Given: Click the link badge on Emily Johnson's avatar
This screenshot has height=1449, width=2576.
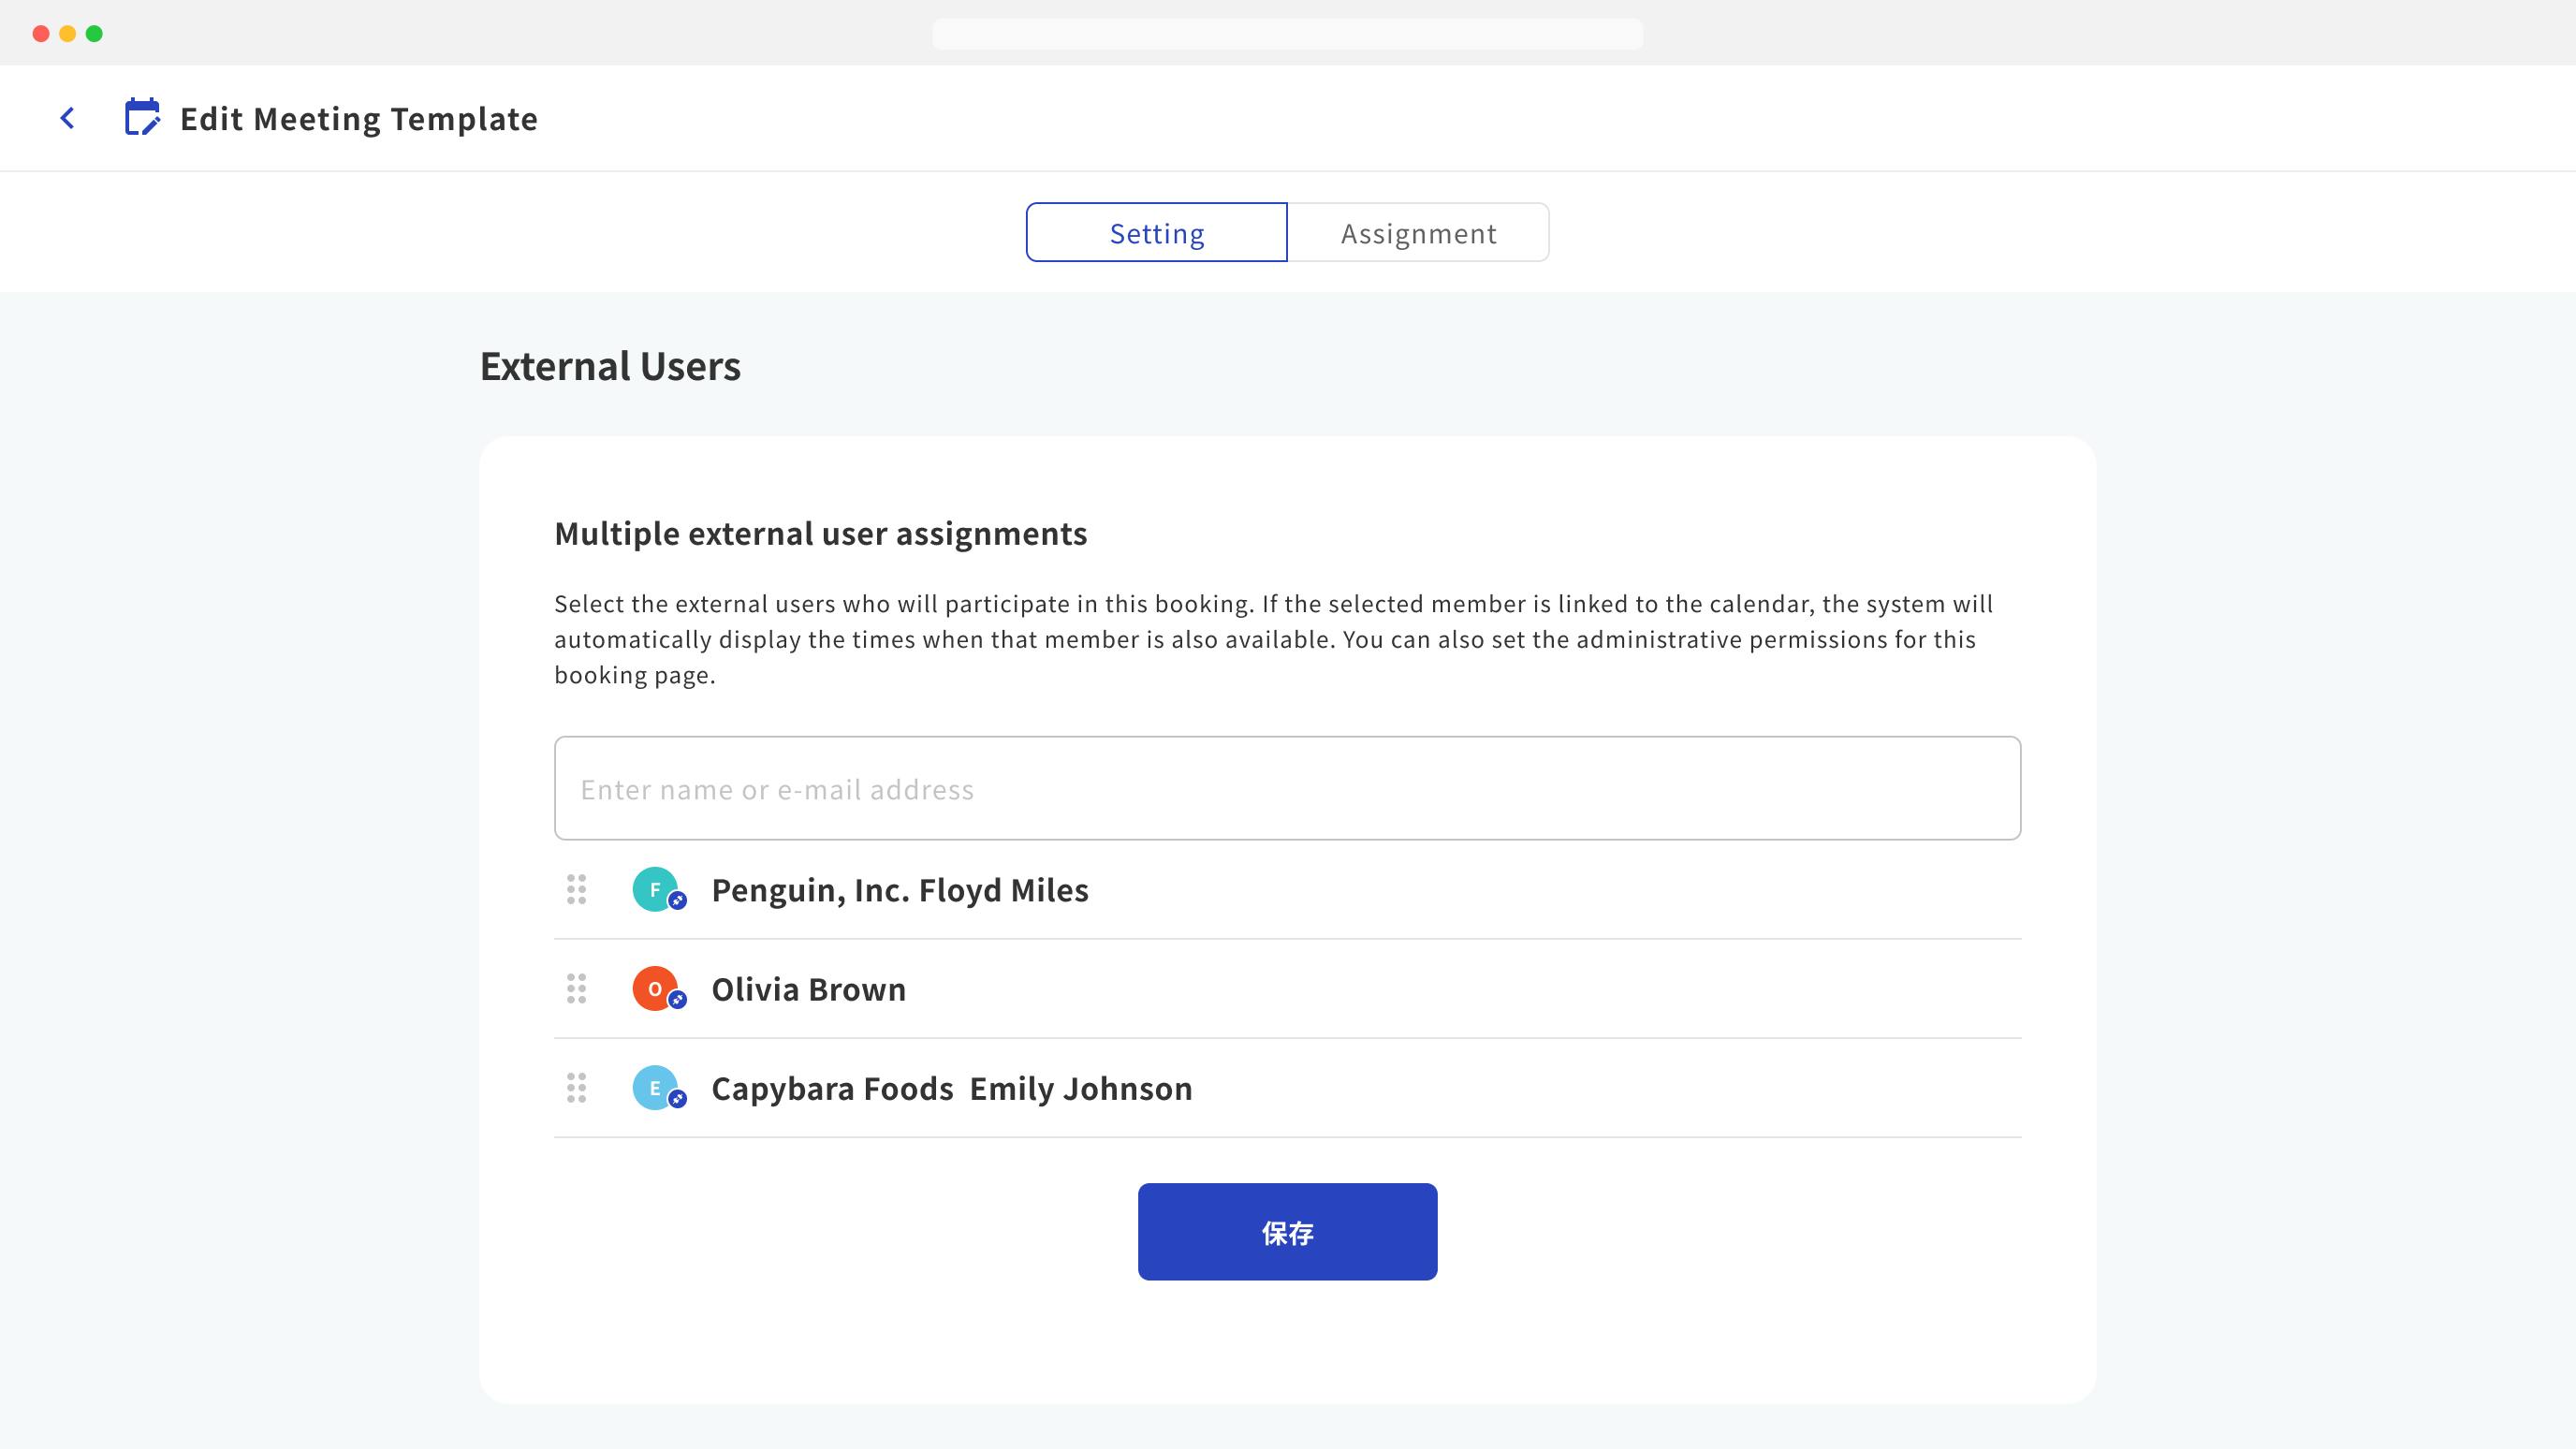Looking at the screenshot, I should [678, 1099].
